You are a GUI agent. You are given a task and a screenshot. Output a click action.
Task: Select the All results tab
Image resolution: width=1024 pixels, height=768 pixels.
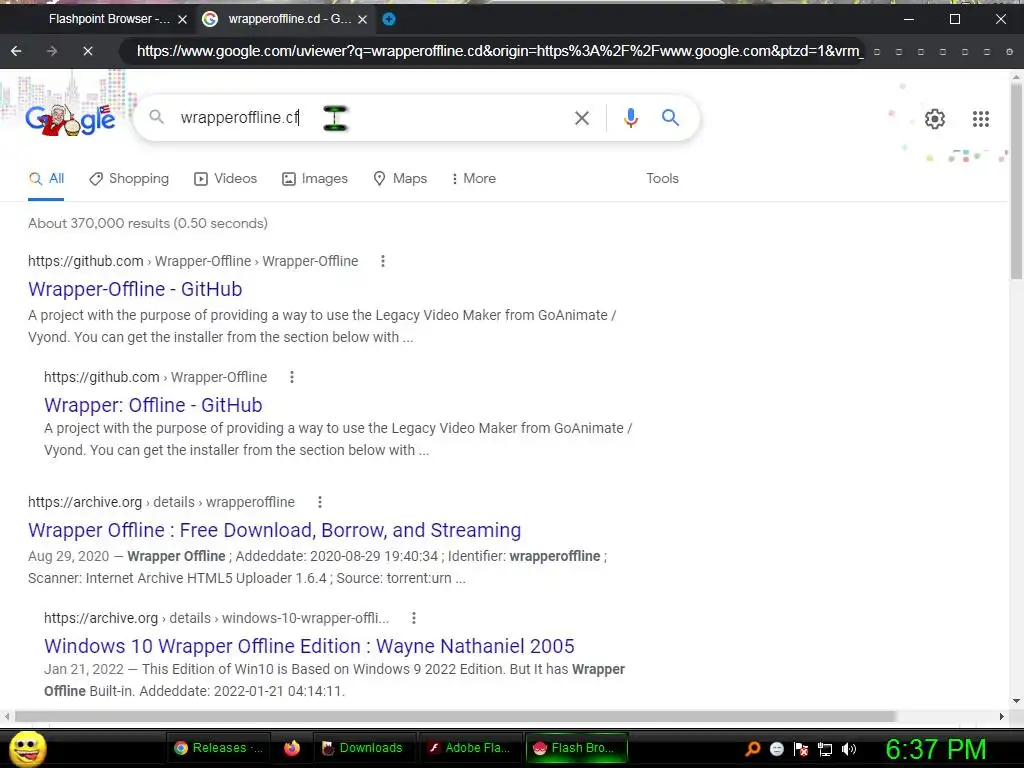point(46,178)
